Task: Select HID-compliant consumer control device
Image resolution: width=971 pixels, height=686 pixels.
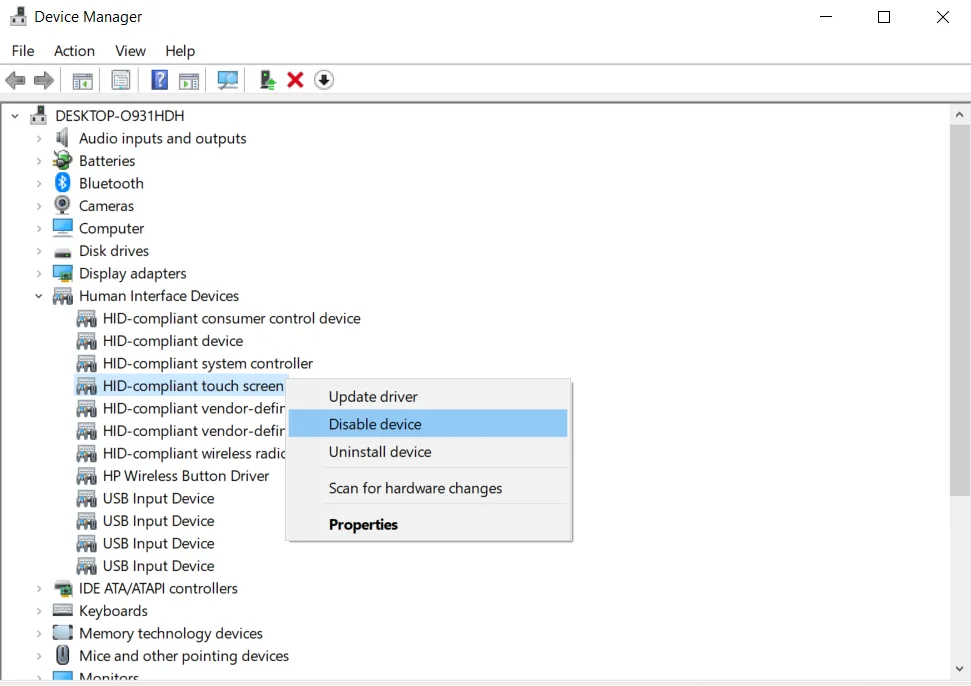Action: click(x=232, y=318)
